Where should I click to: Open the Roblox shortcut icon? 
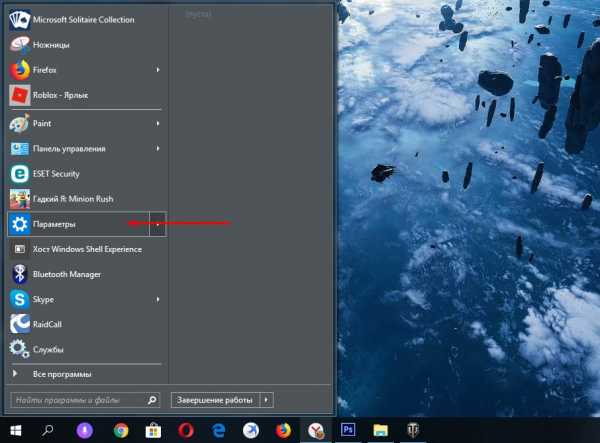point(20,95)
